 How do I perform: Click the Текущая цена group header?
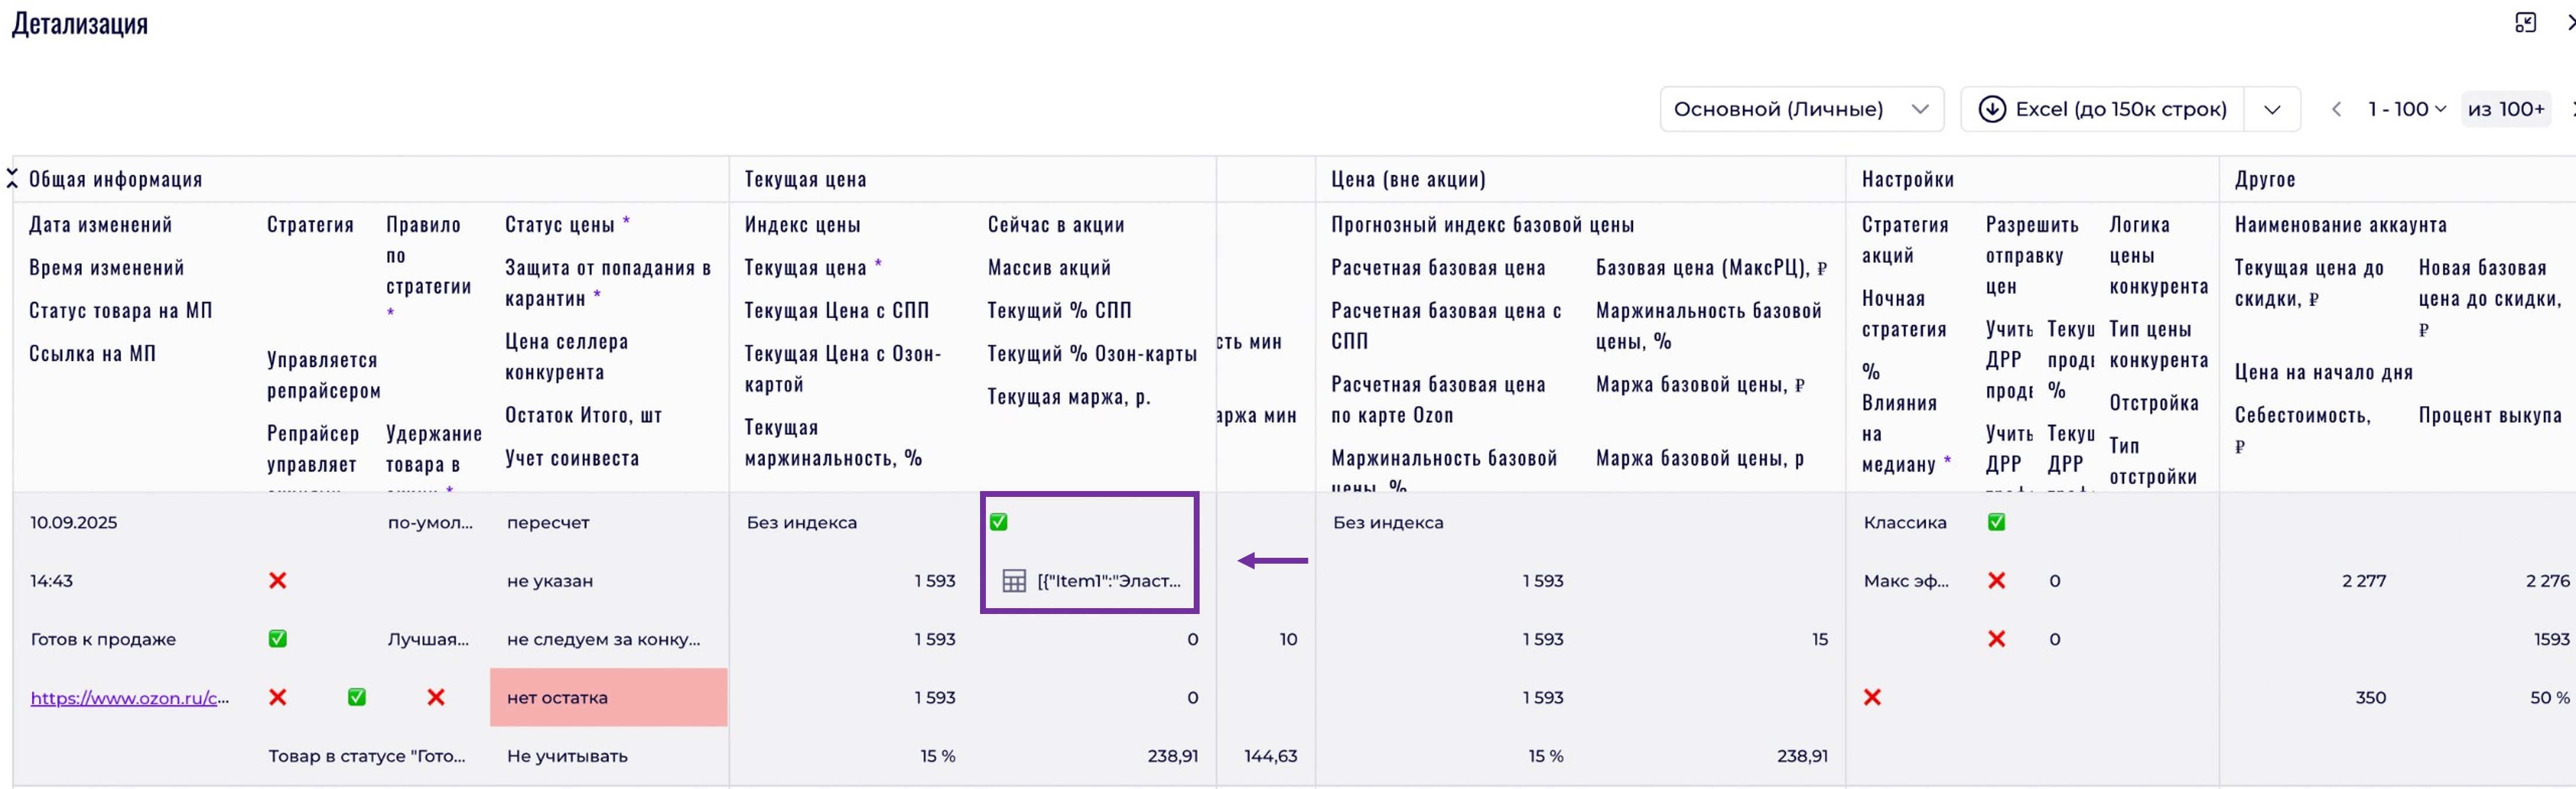pos(805,179)
